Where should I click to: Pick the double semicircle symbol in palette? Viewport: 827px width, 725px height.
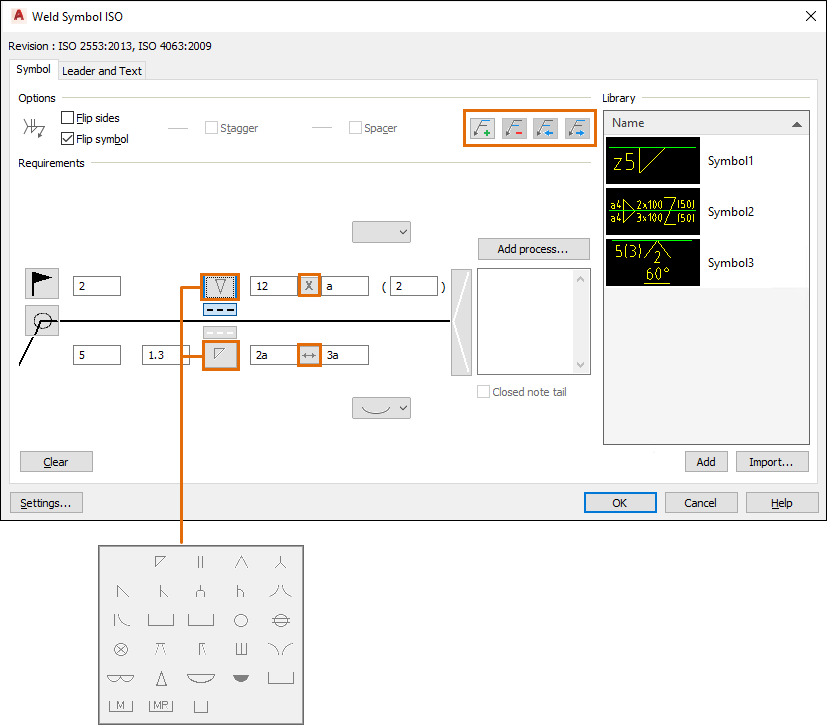121,678
